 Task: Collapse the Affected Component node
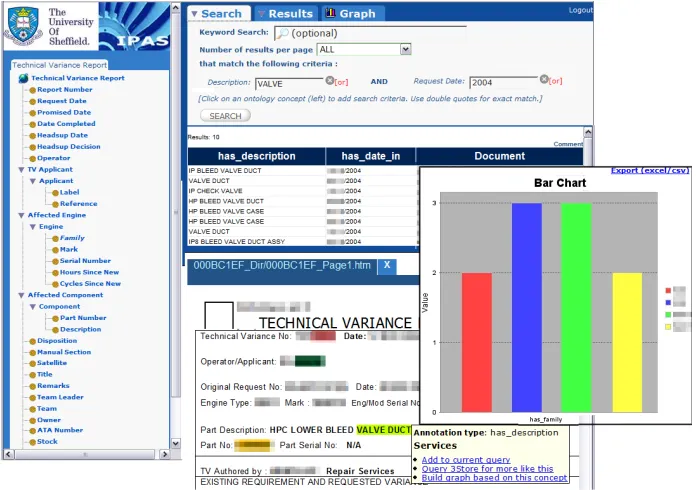[x=21, y=295]
